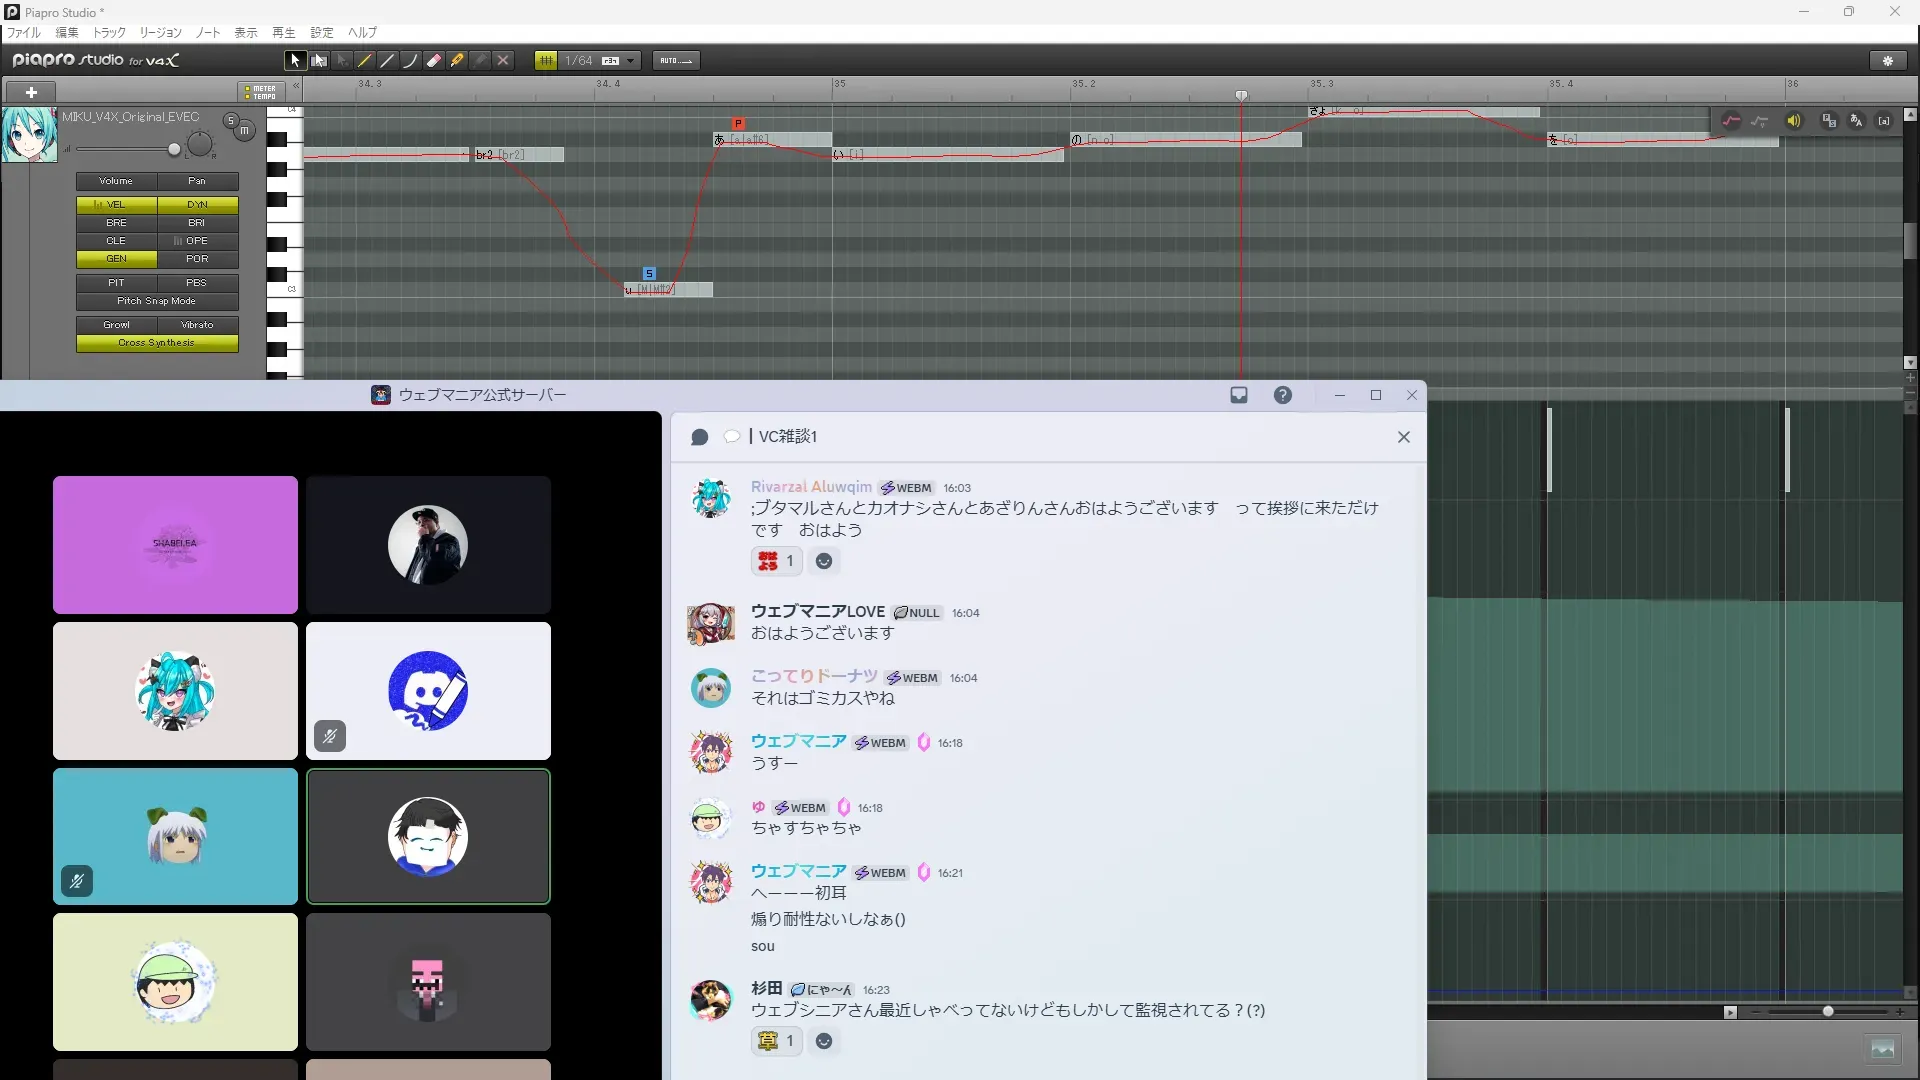
Task: Toggle the yellow speaker monitor icon
Action: tap(1793, 121)
